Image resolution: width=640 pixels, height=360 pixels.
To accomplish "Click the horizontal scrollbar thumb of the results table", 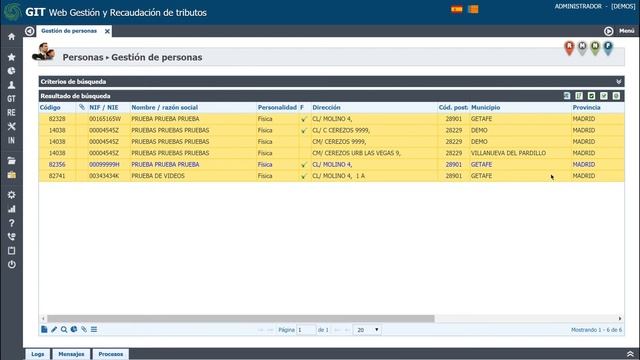I will click(x=241, y=318).
